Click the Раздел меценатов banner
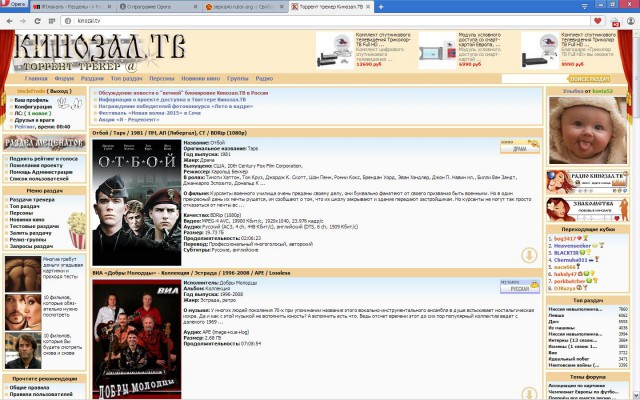640x400 pixels. click(x=44, y=143)
